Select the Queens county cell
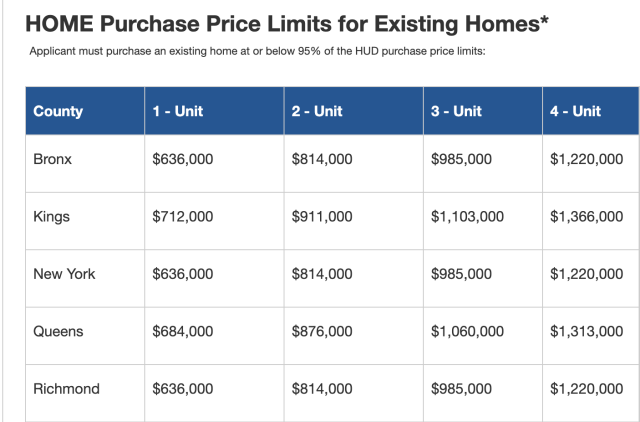Image resolution: width=640 pixels, height=422 pixels. [58, 331]
